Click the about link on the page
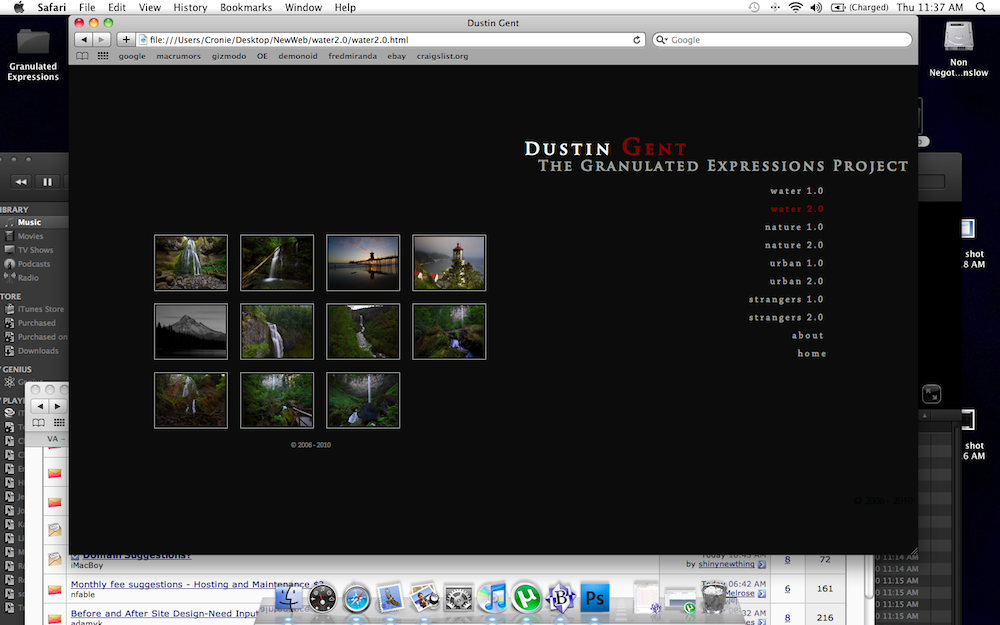The image size is (1000, 625). coord(807,335)
